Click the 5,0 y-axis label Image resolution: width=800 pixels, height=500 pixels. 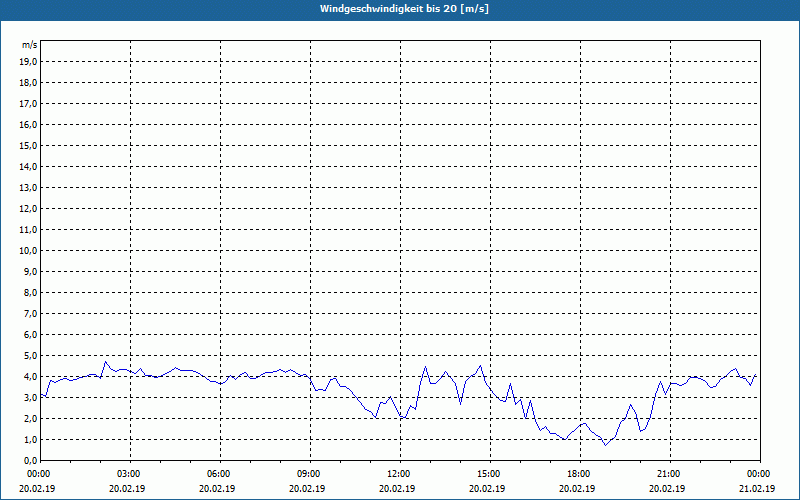(x=30, y=356)
